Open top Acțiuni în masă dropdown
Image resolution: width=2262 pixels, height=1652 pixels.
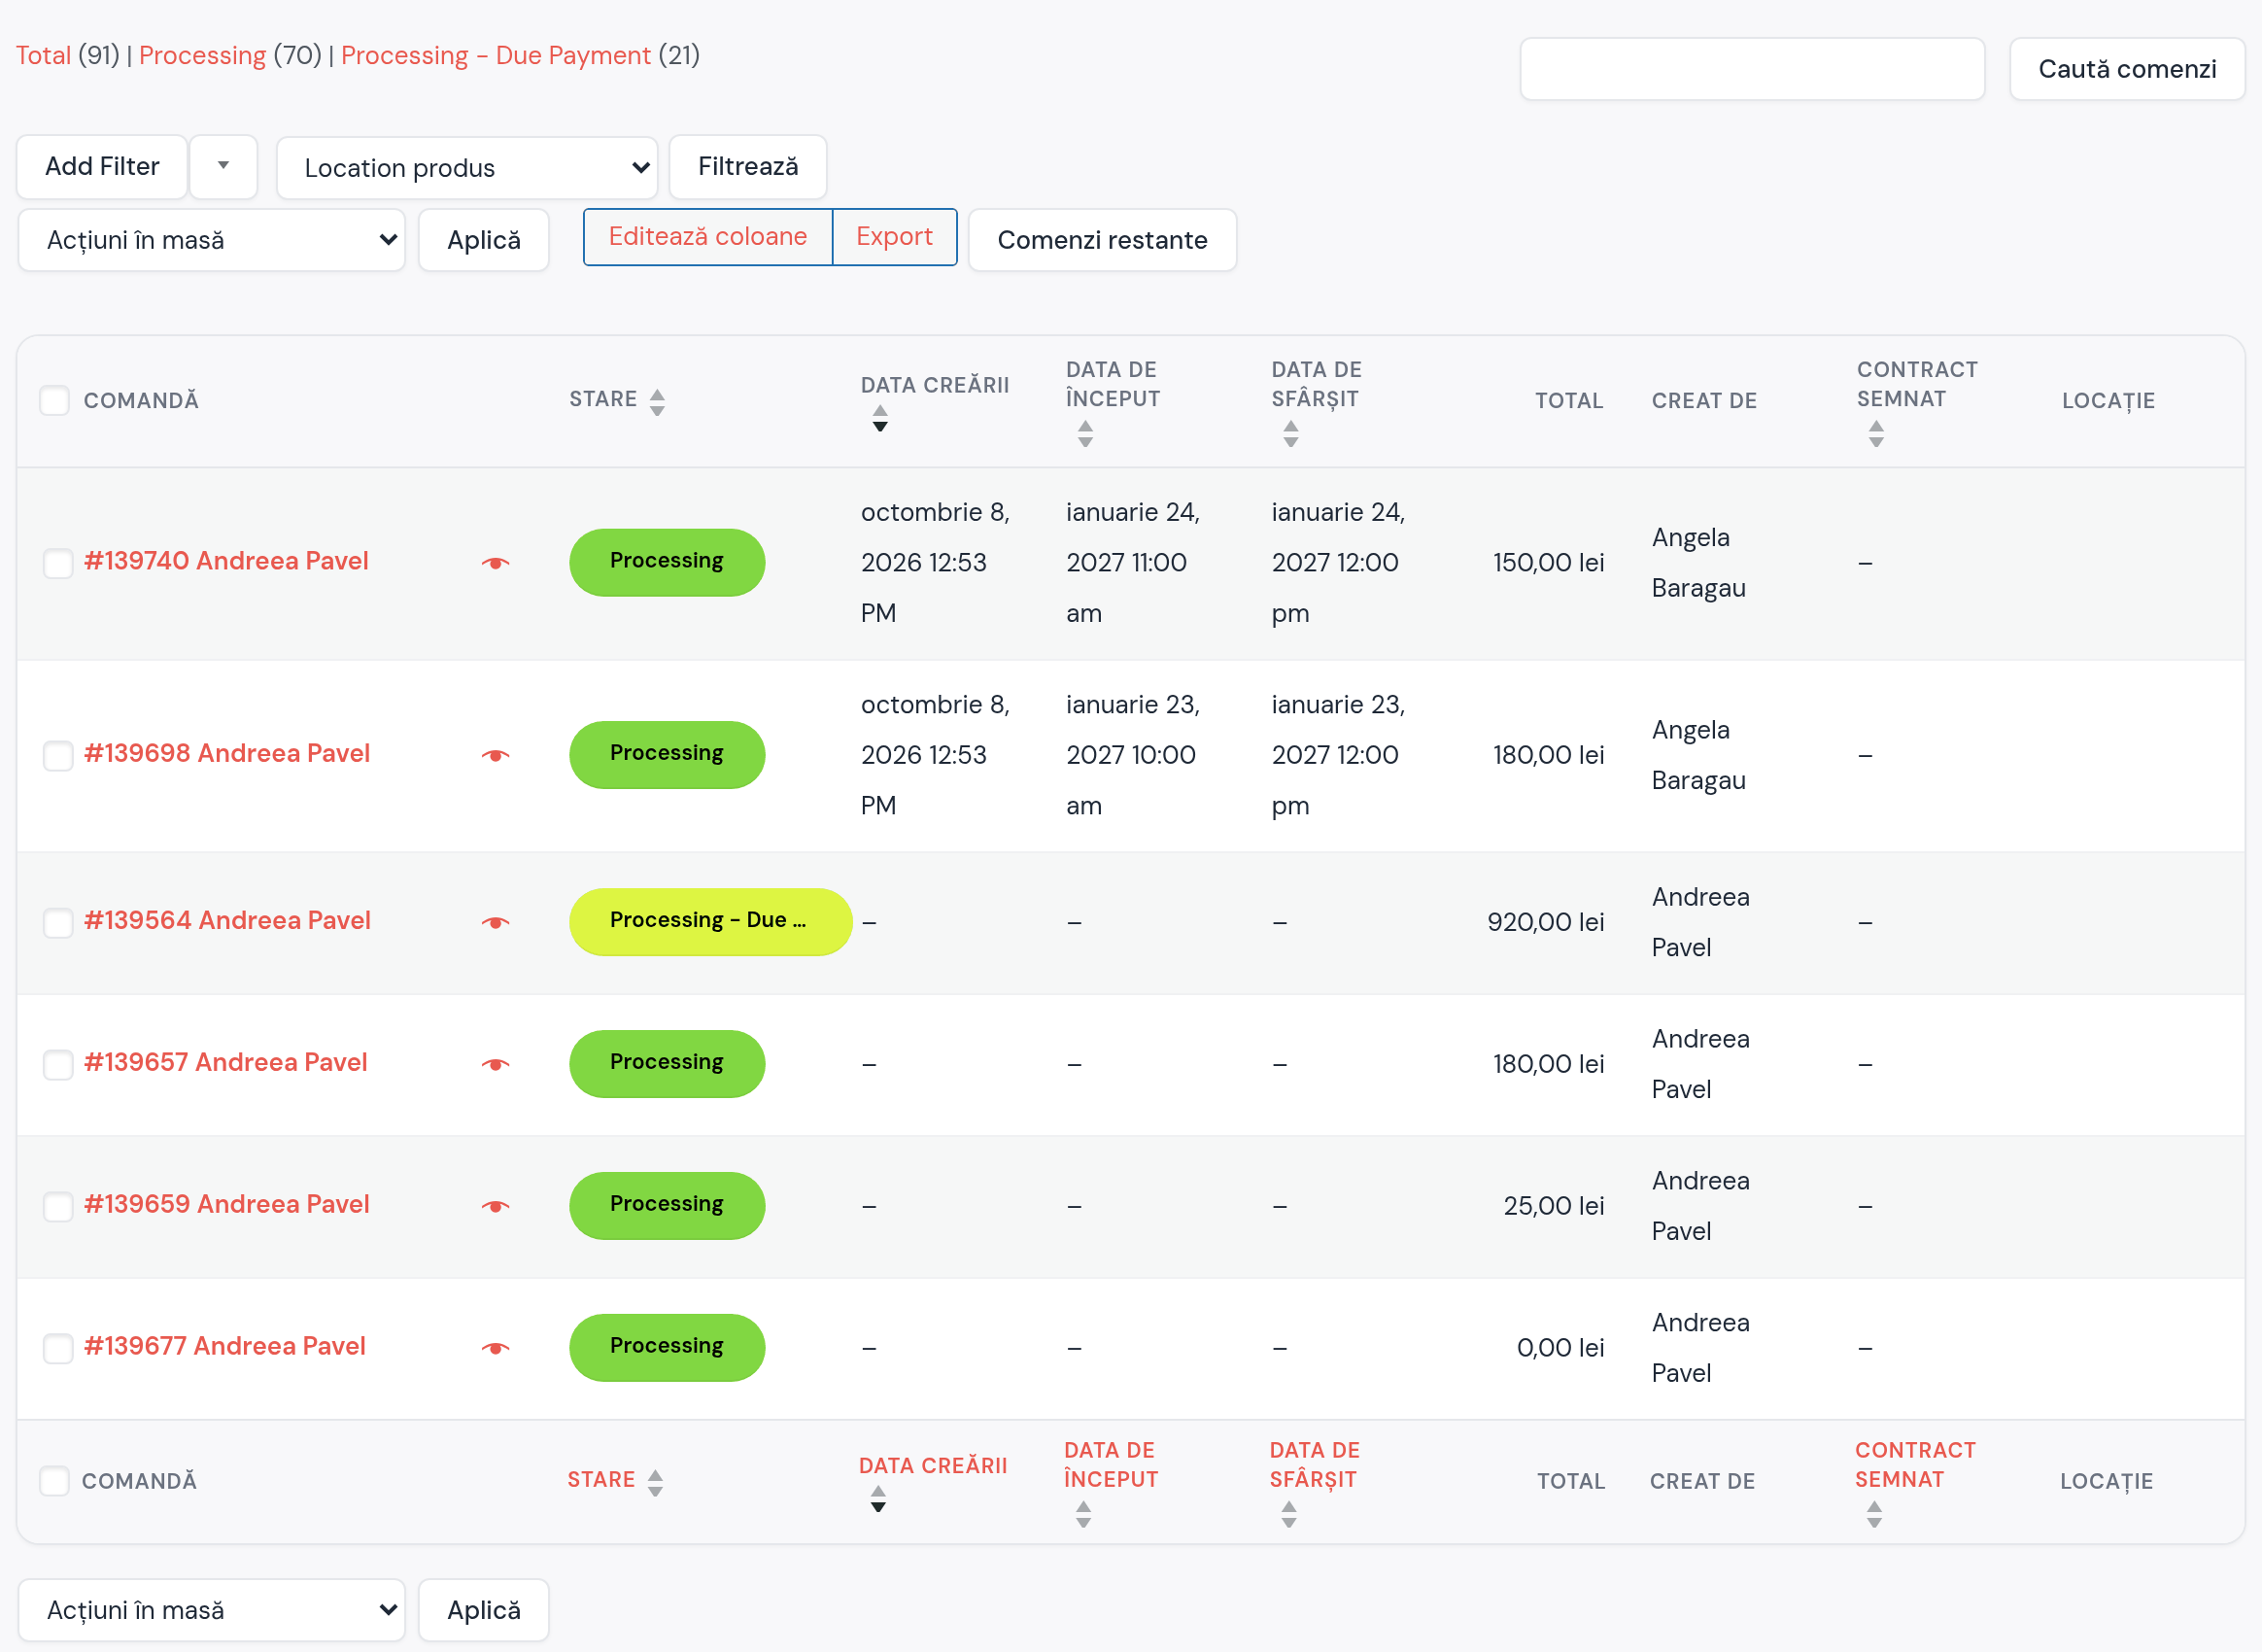212,240
